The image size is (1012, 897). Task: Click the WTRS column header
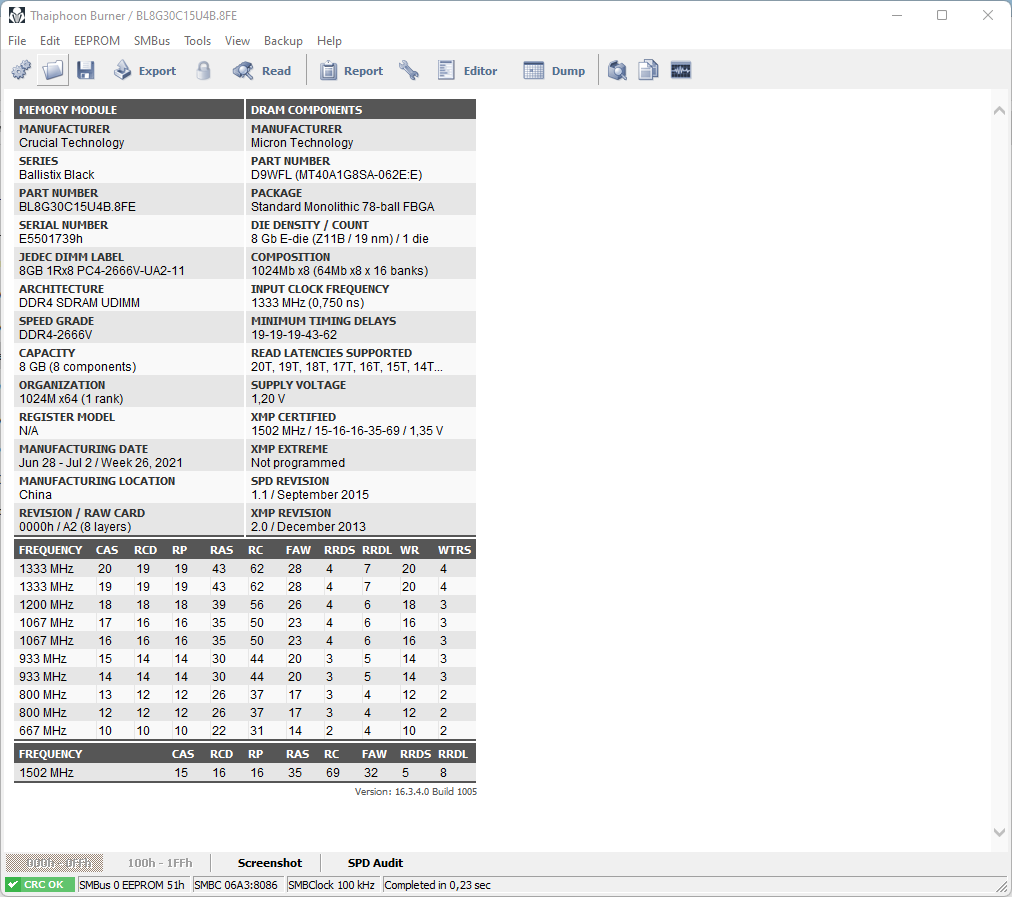click(x=454, y=550)
